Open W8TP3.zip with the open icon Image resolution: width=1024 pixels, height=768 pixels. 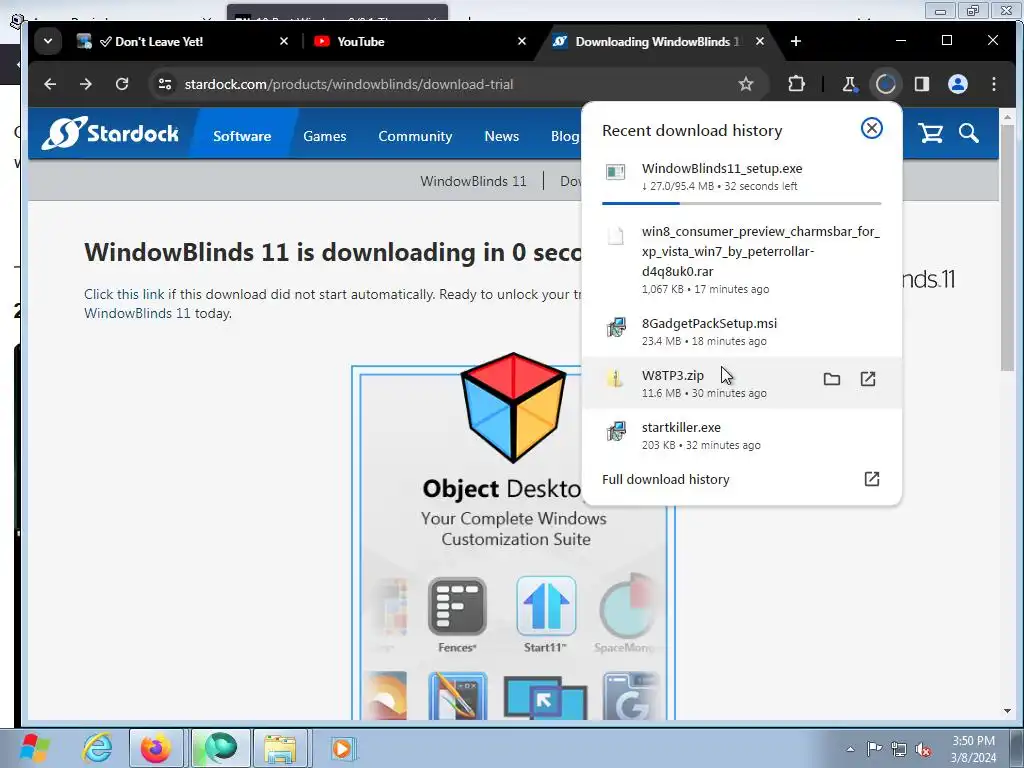[x=867, y=379]
